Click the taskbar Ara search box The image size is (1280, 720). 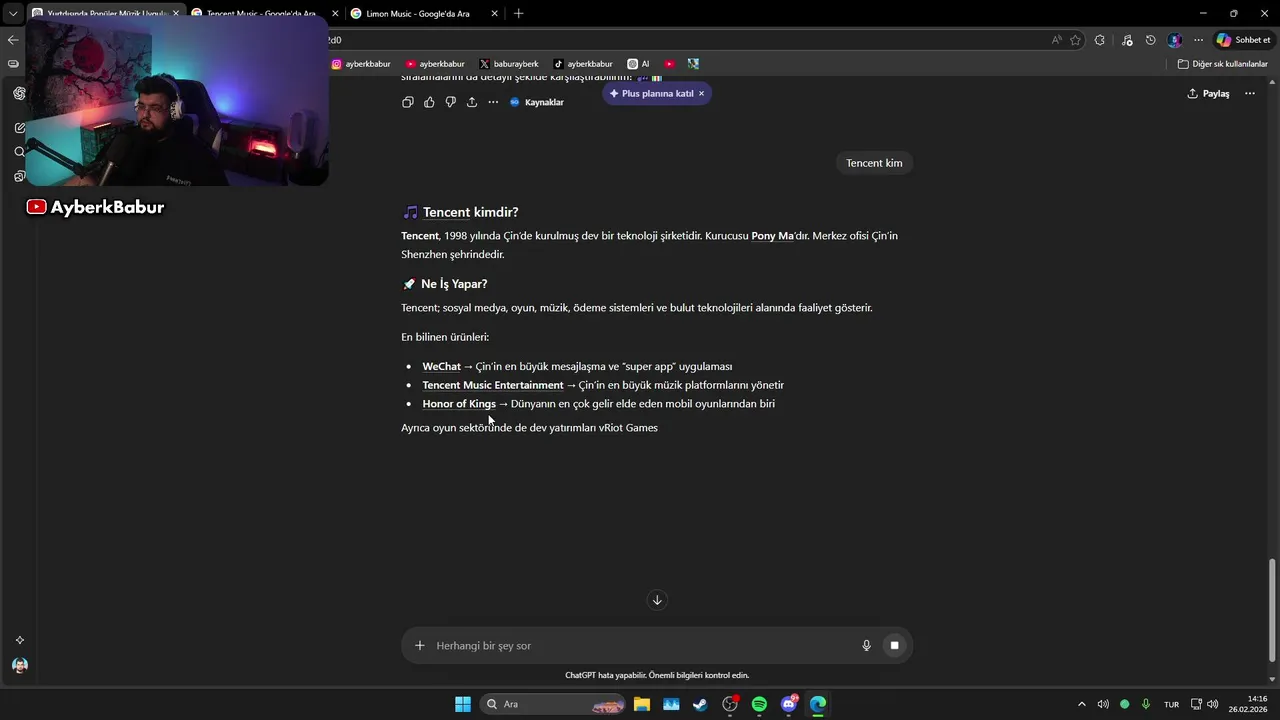pos(554,704)
